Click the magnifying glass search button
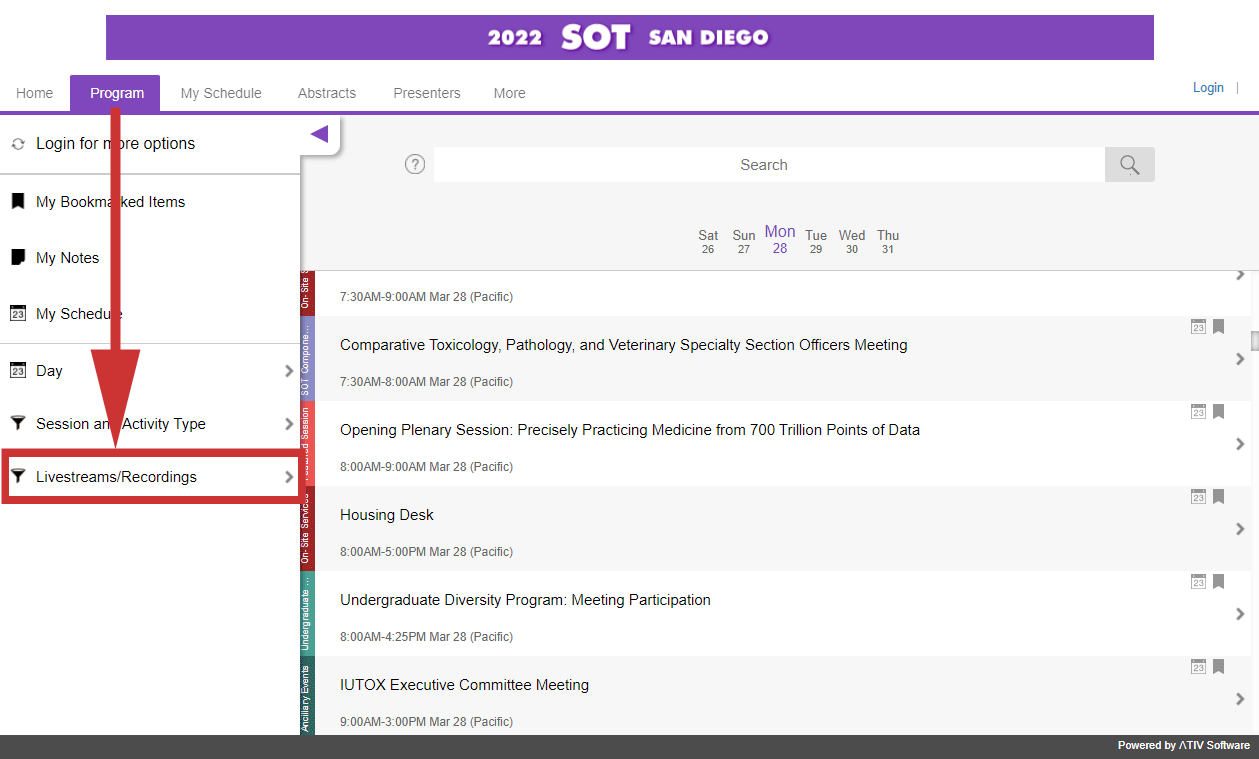Viewport: 1259px width, 759px height. [1129, 165]
